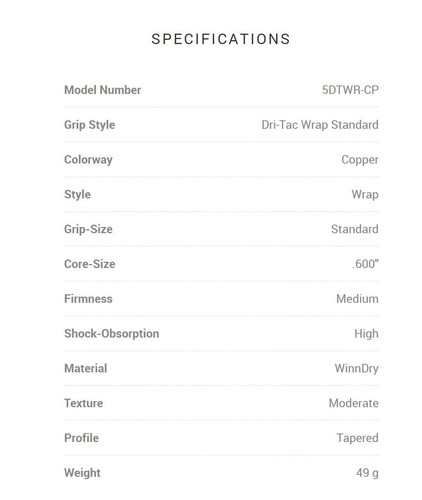Click the Dri-Tac Wrap Standard value
Screen dimensions: 422x500
[320, 125]
